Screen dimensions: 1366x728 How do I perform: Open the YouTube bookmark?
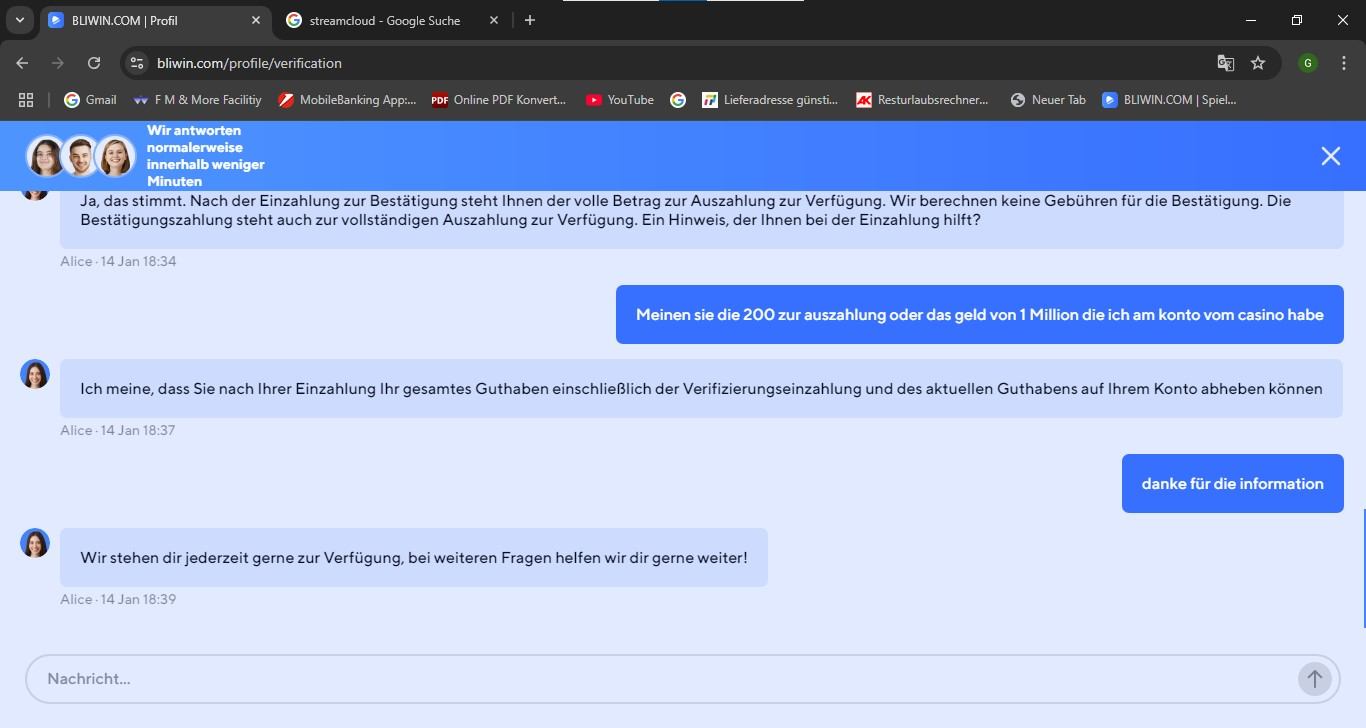pos(619,100)
